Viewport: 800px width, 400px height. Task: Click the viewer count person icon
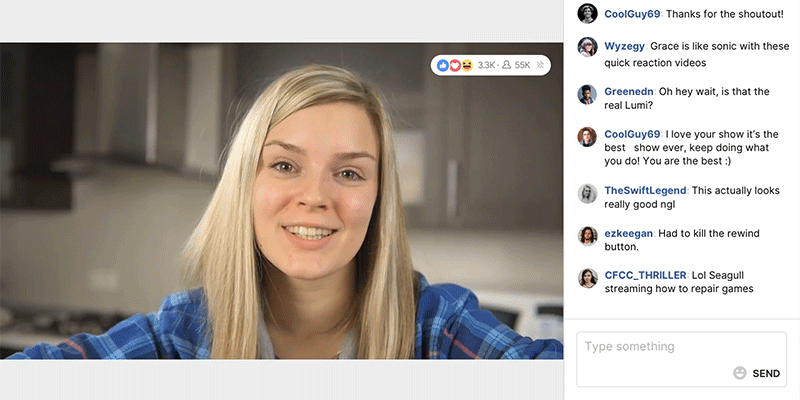(507, 65)
